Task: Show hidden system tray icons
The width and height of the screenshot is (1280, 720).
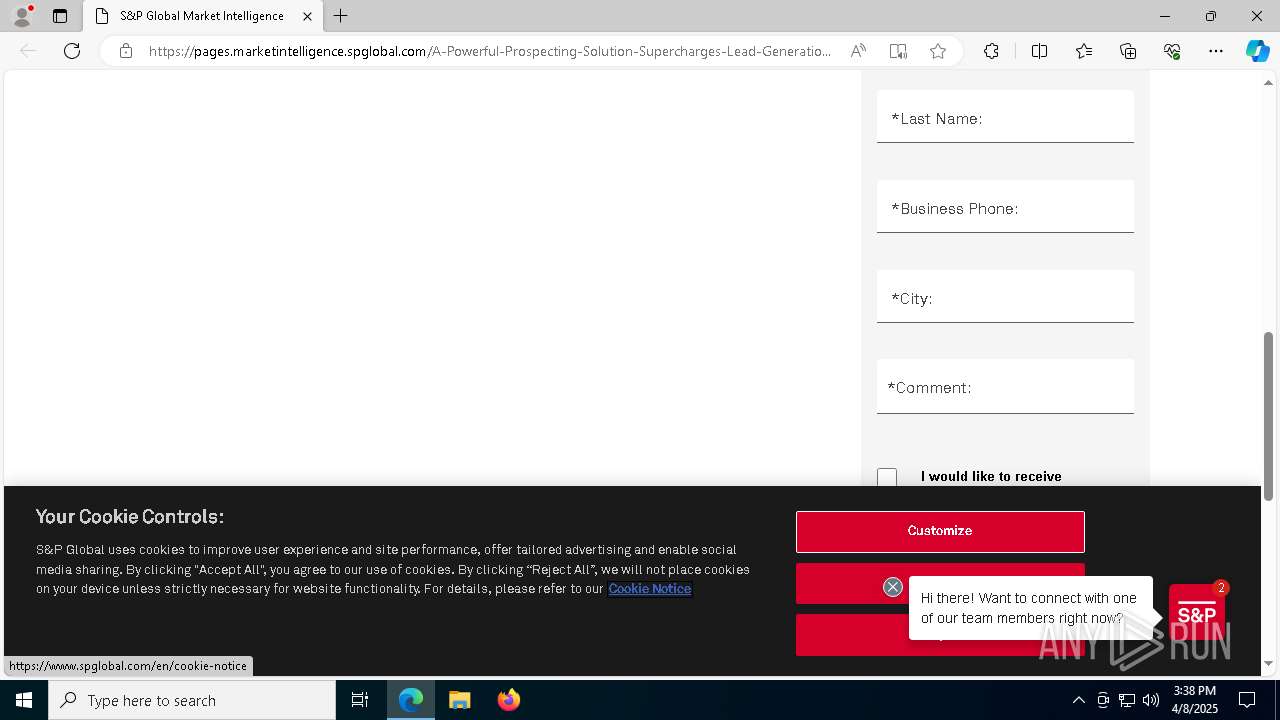Action: 1078,700
